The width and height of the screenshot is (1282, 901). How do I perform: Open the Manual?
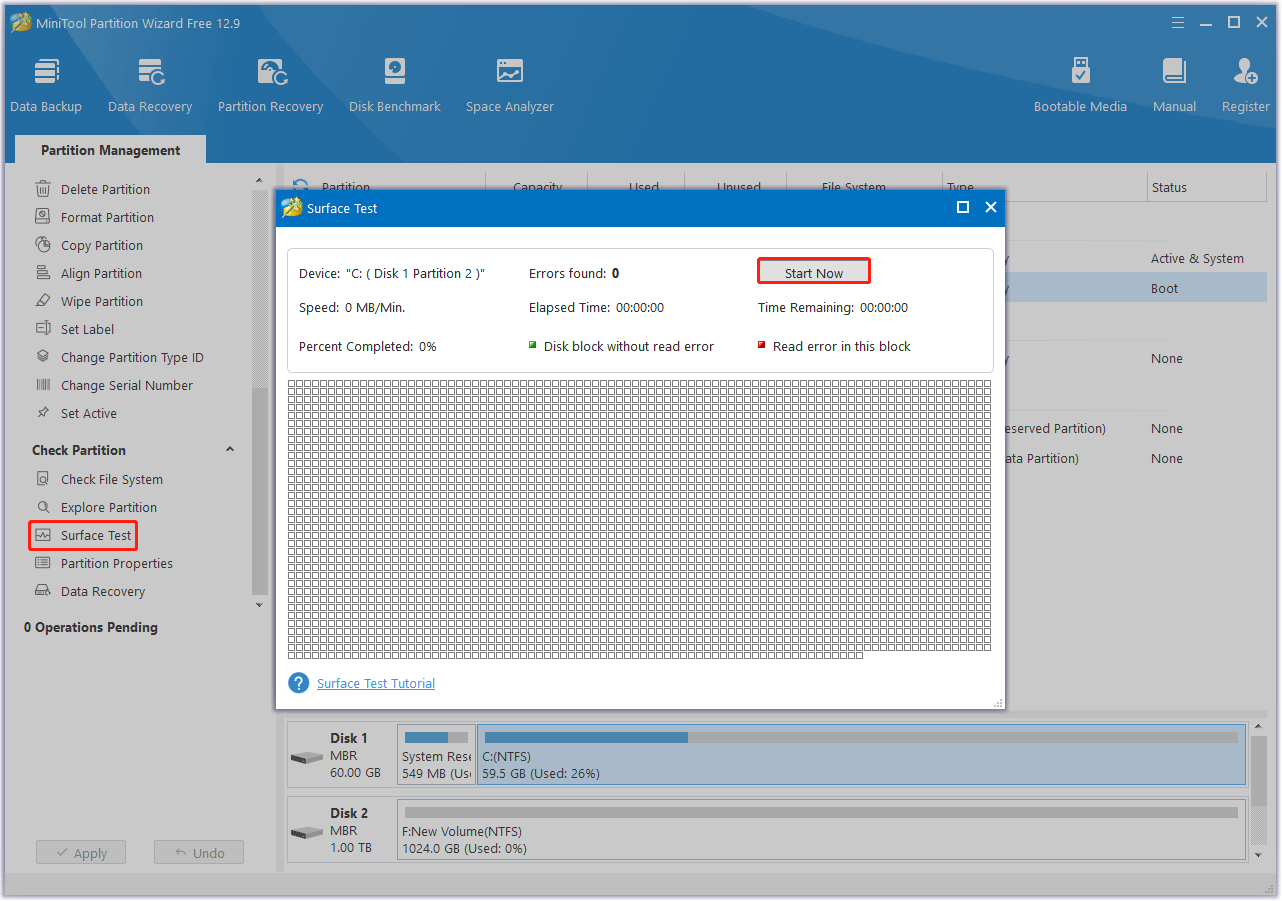tap(1174, 85)
